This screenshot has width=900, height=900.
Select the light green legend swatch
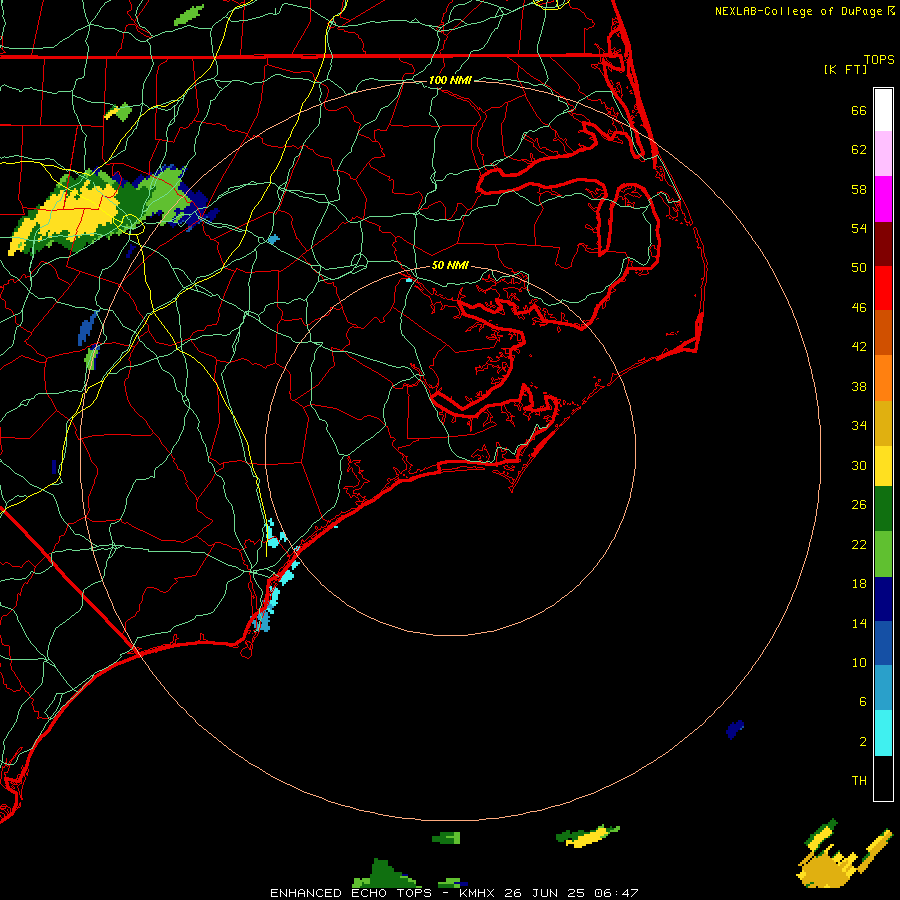point(883,554)
